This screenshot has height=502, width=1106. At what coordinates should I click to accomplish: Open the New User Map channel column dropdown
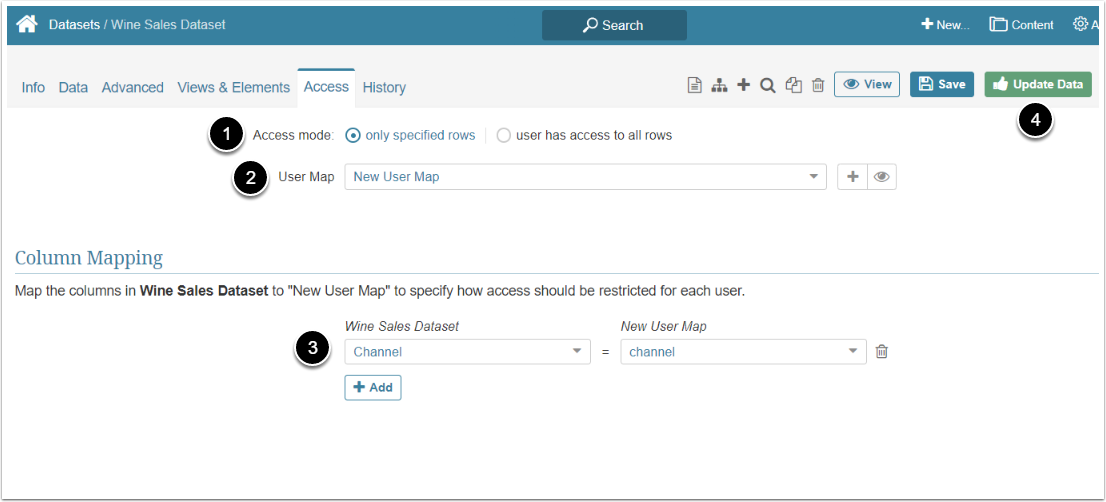[743, 352]
